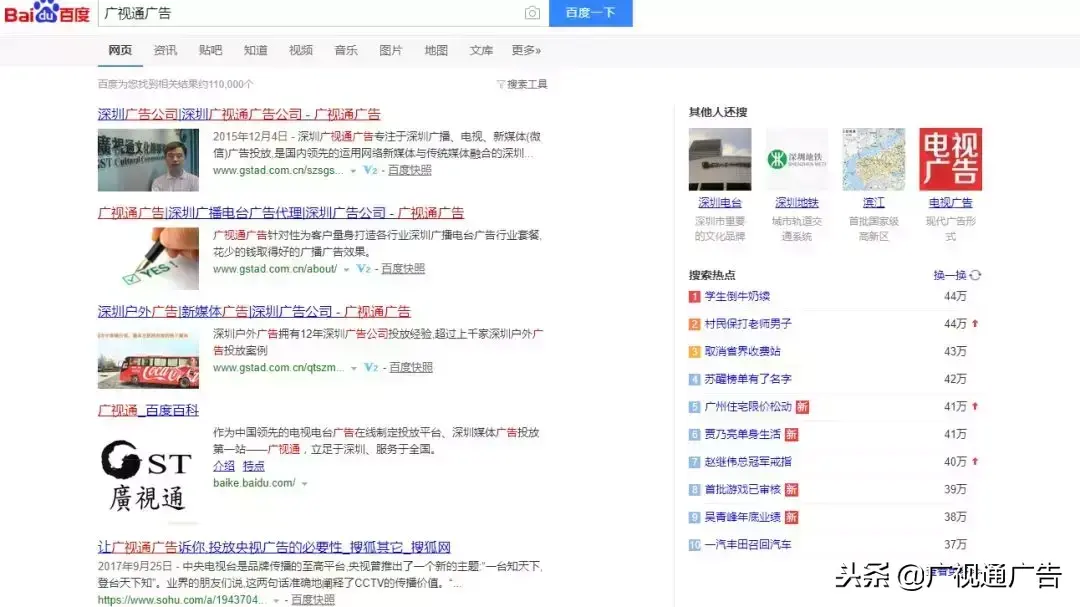Image resolution: width=1080 pixels, height=607 pixels.
Task: Switch to the 知道 tab
Action: [256, 50]
